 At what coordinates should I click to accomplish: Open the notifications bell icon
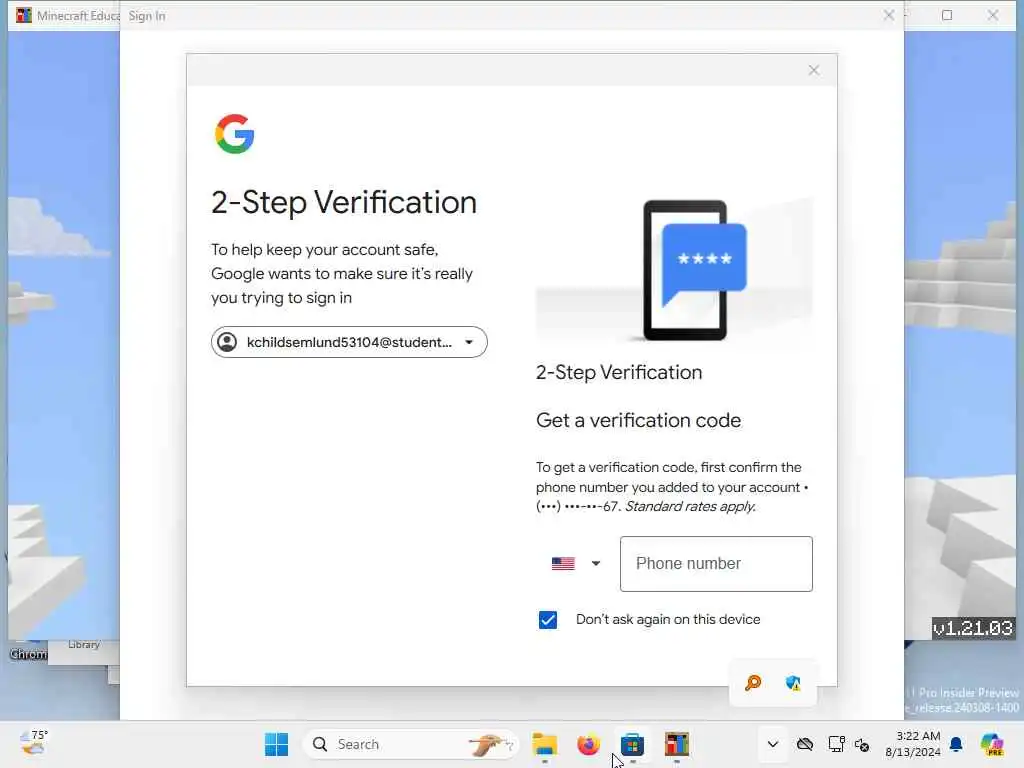pos(956,744)
